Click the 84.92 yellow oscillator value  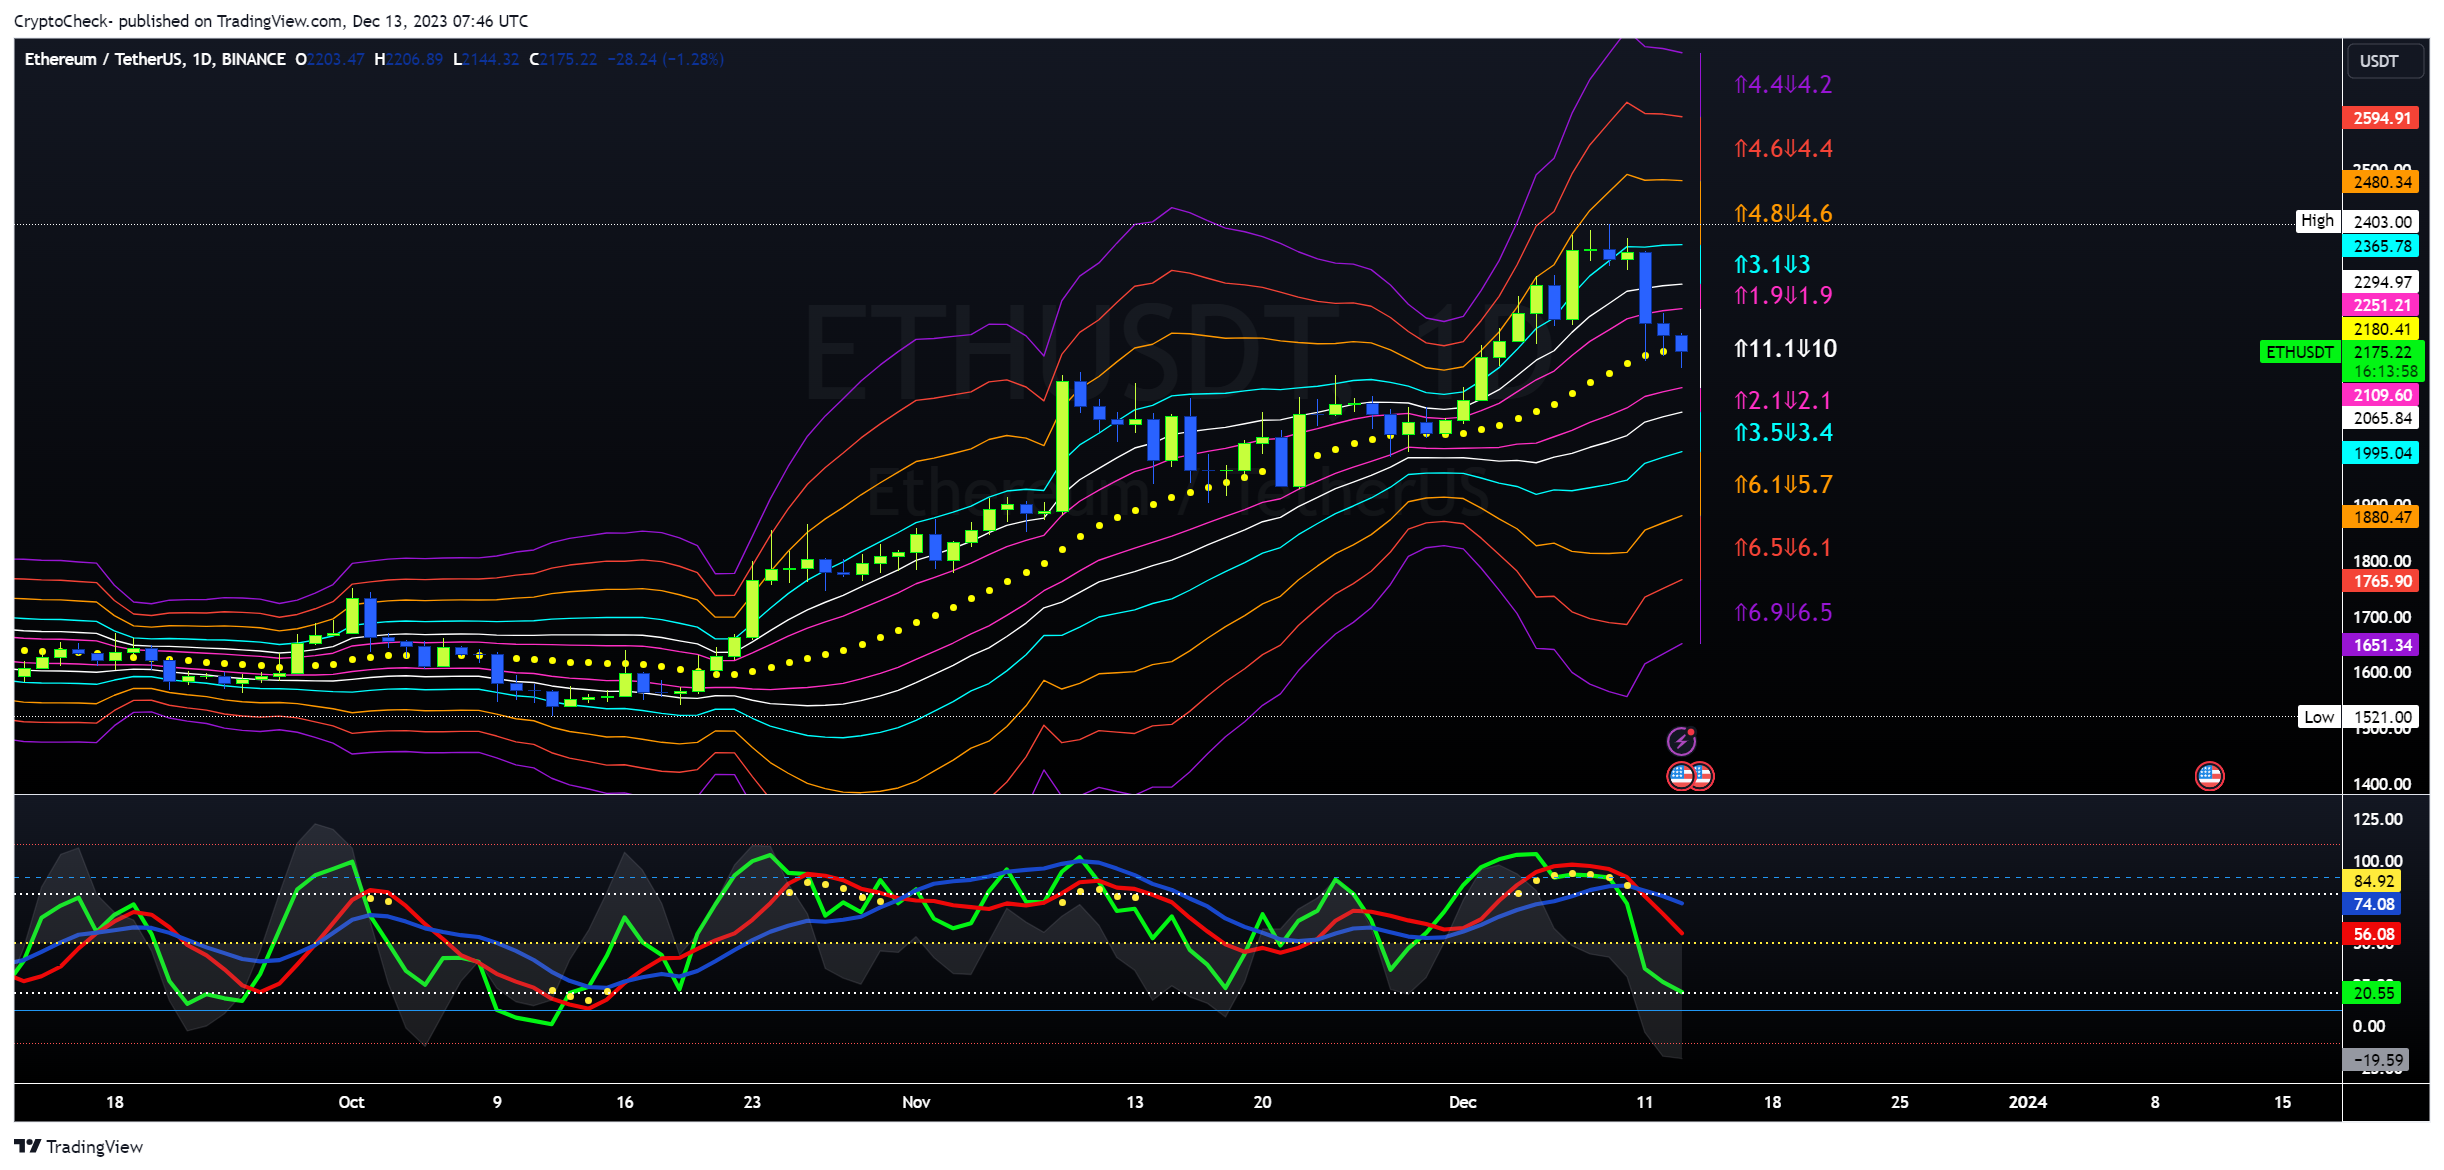(x=2372, y=881)
